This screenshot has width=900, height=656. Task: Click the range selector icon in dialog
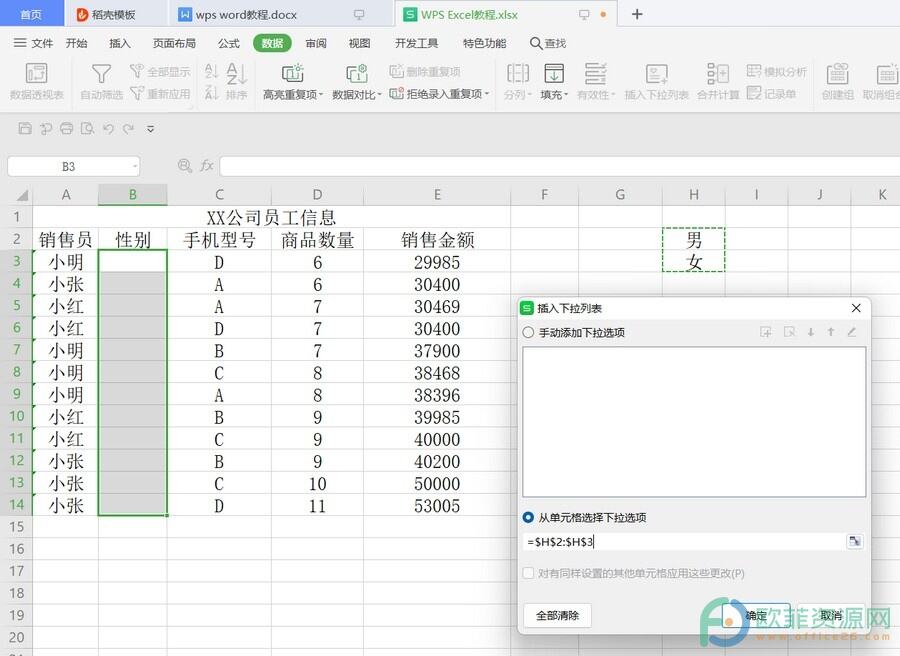tap(854, 541)
